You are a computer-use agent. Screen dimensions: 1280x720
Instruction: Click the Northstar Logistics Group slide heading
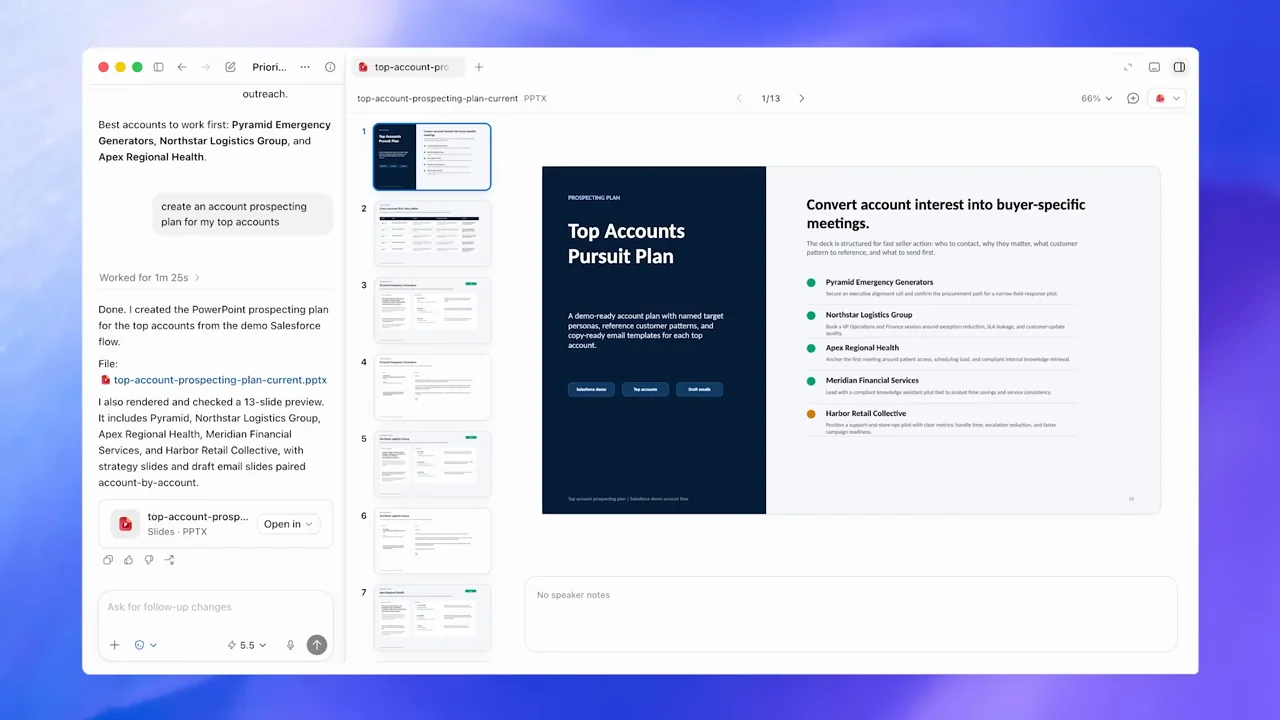869,315
